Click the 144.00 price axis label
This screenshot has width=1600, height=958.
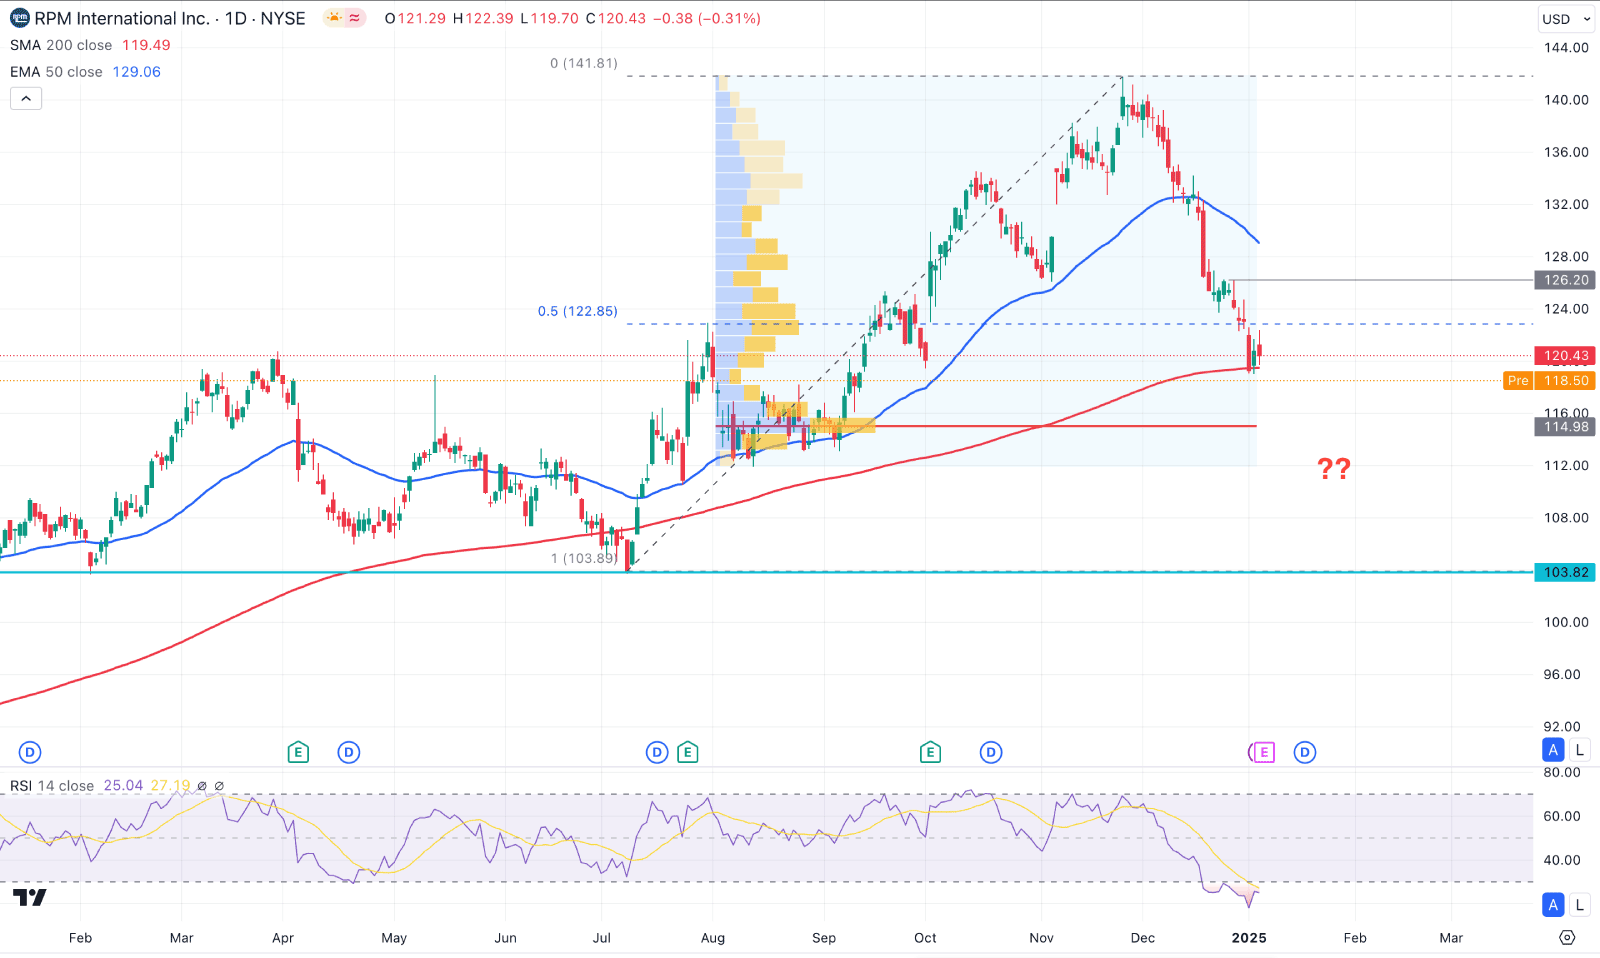coord(1566,47)
